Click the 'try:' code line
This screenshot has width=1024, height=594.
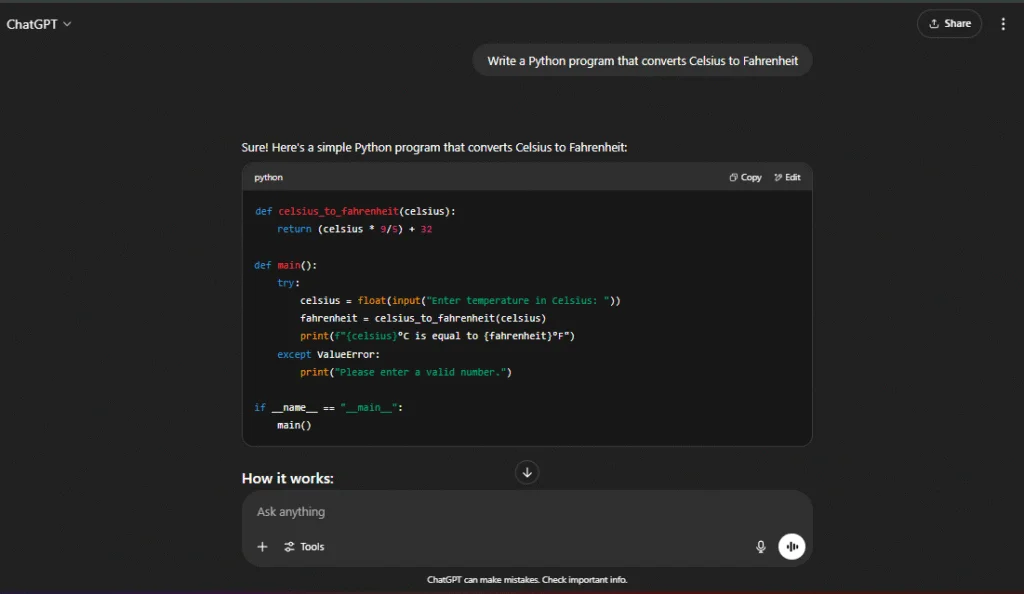289,283
